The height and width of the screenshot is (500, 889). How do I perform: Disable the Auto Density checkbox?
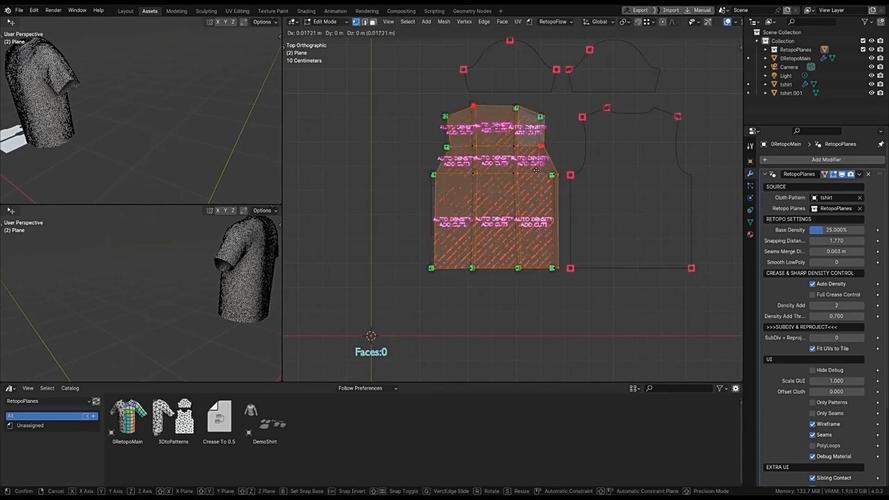pyautogui.click(x=812, y=284)
